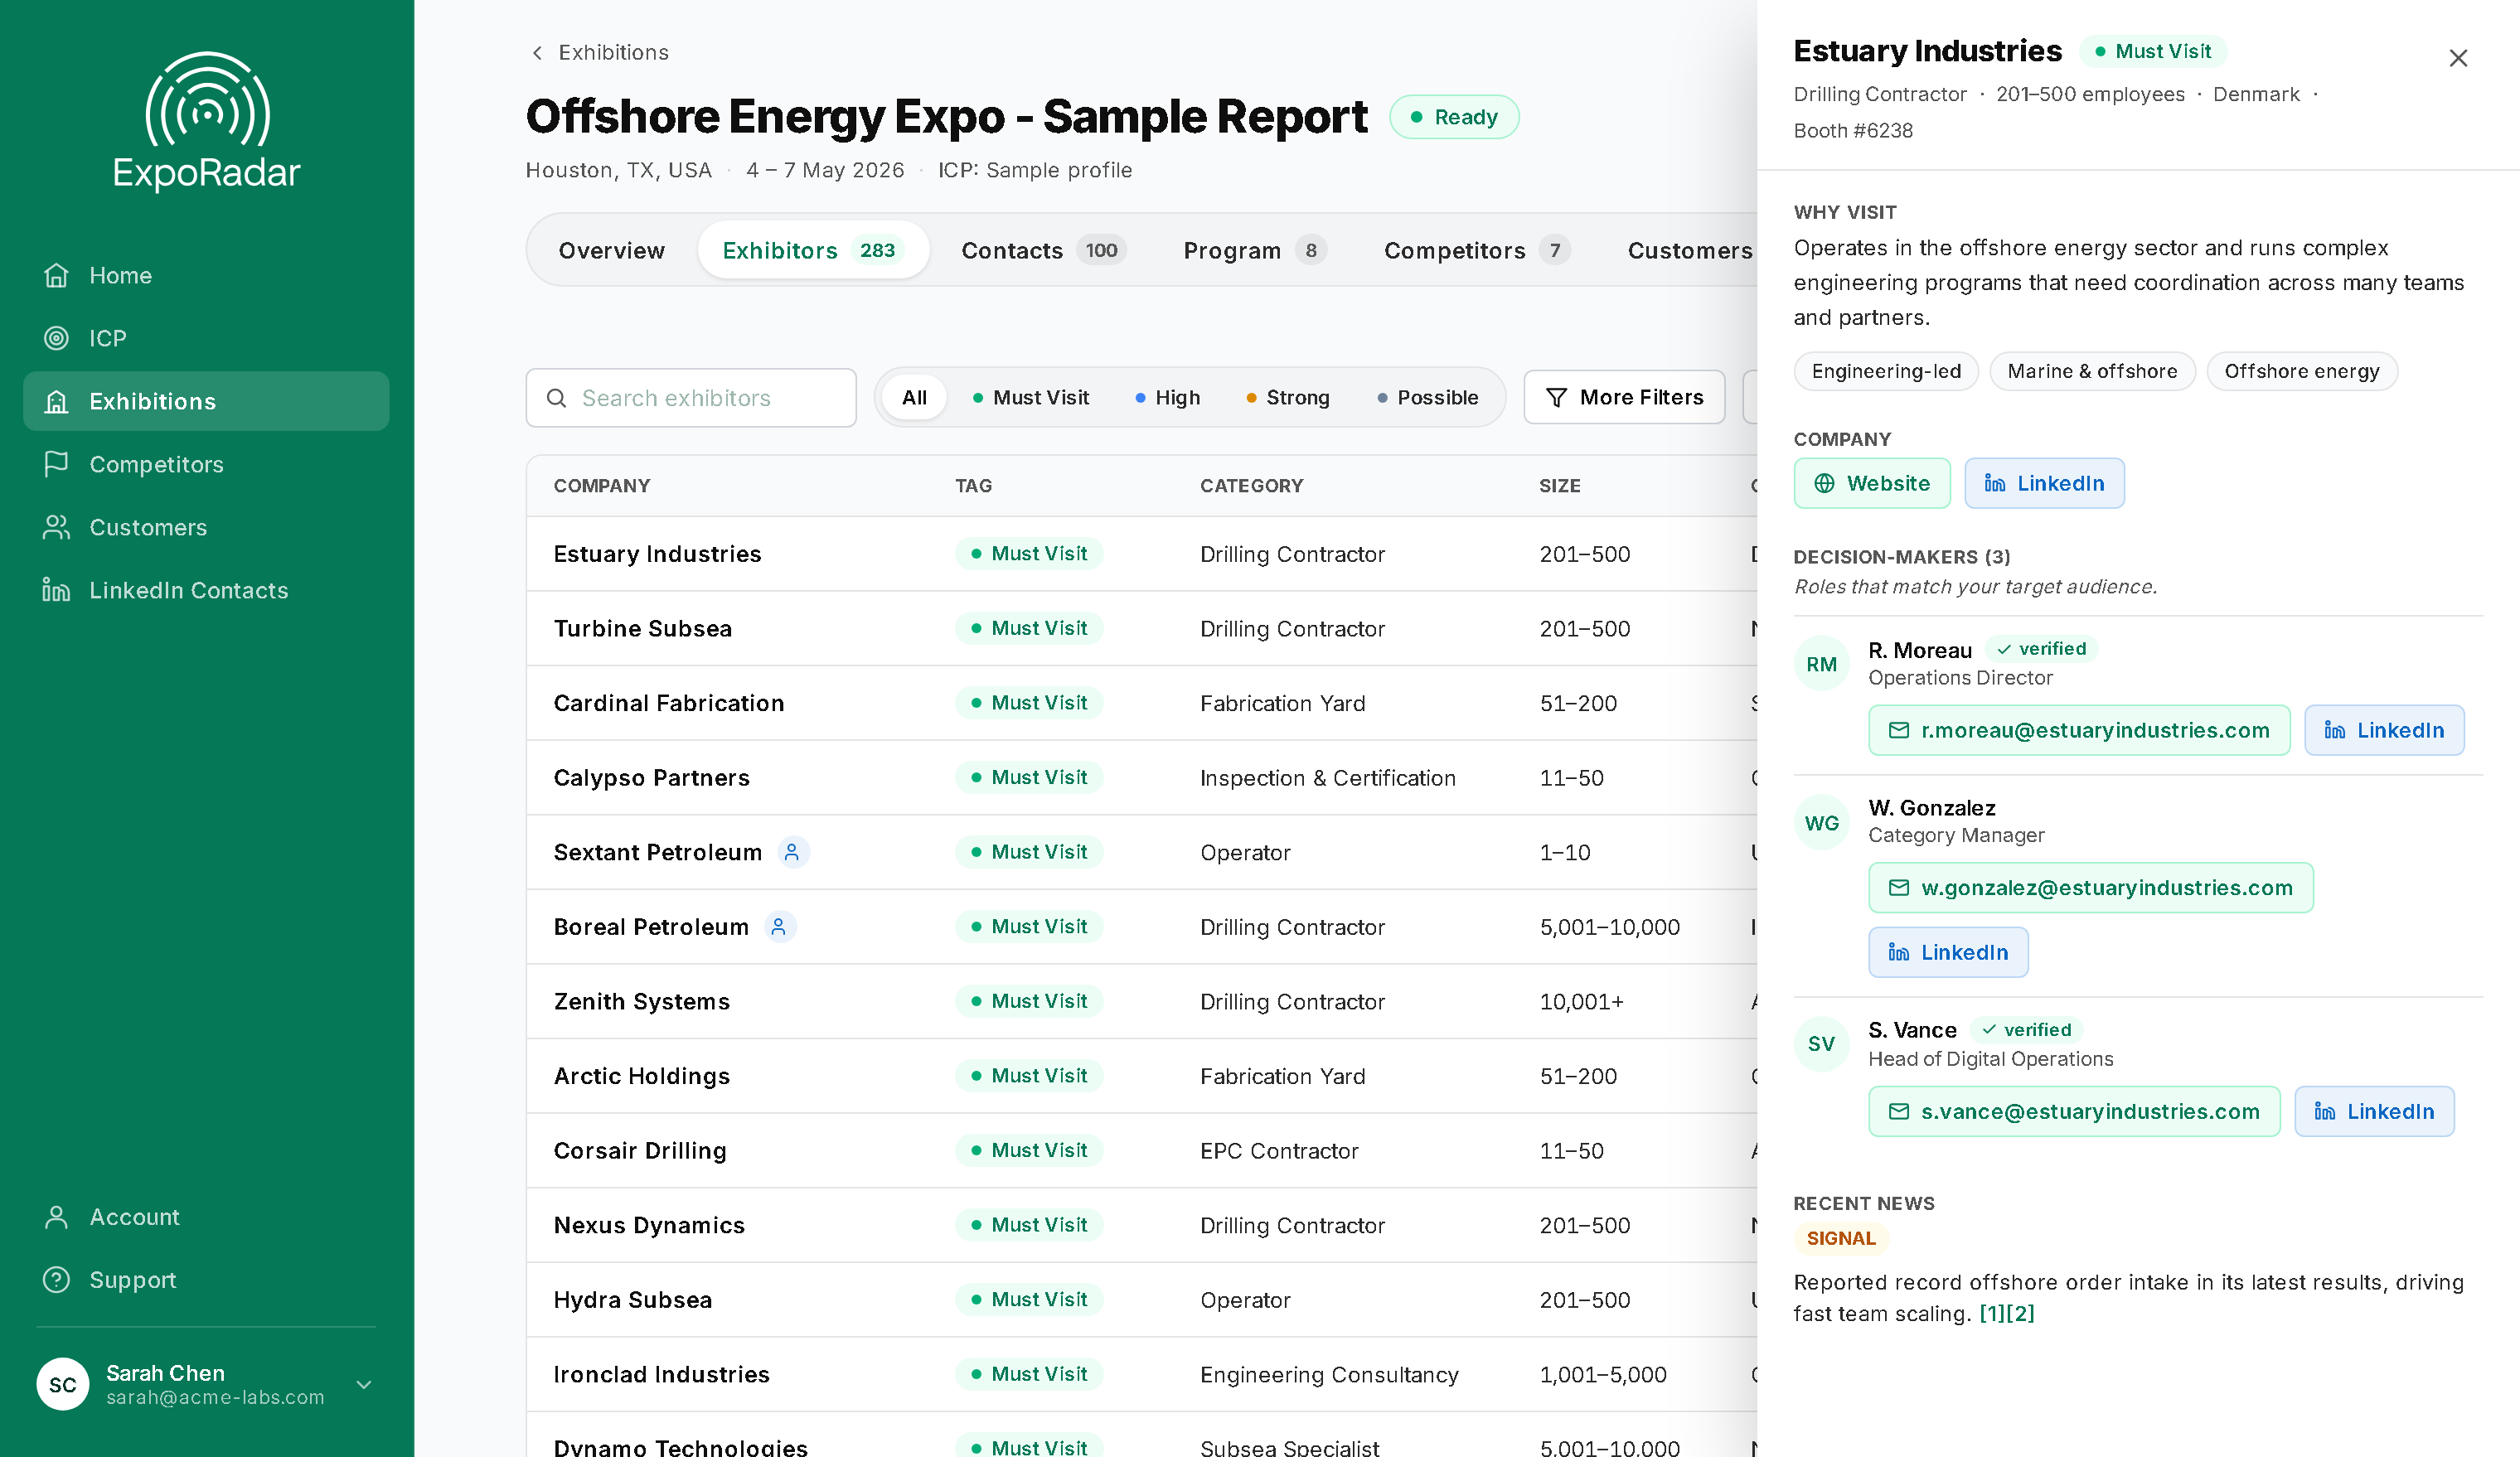
Task: Open the Ironclad Industries row
Action: point(1141,1374)
